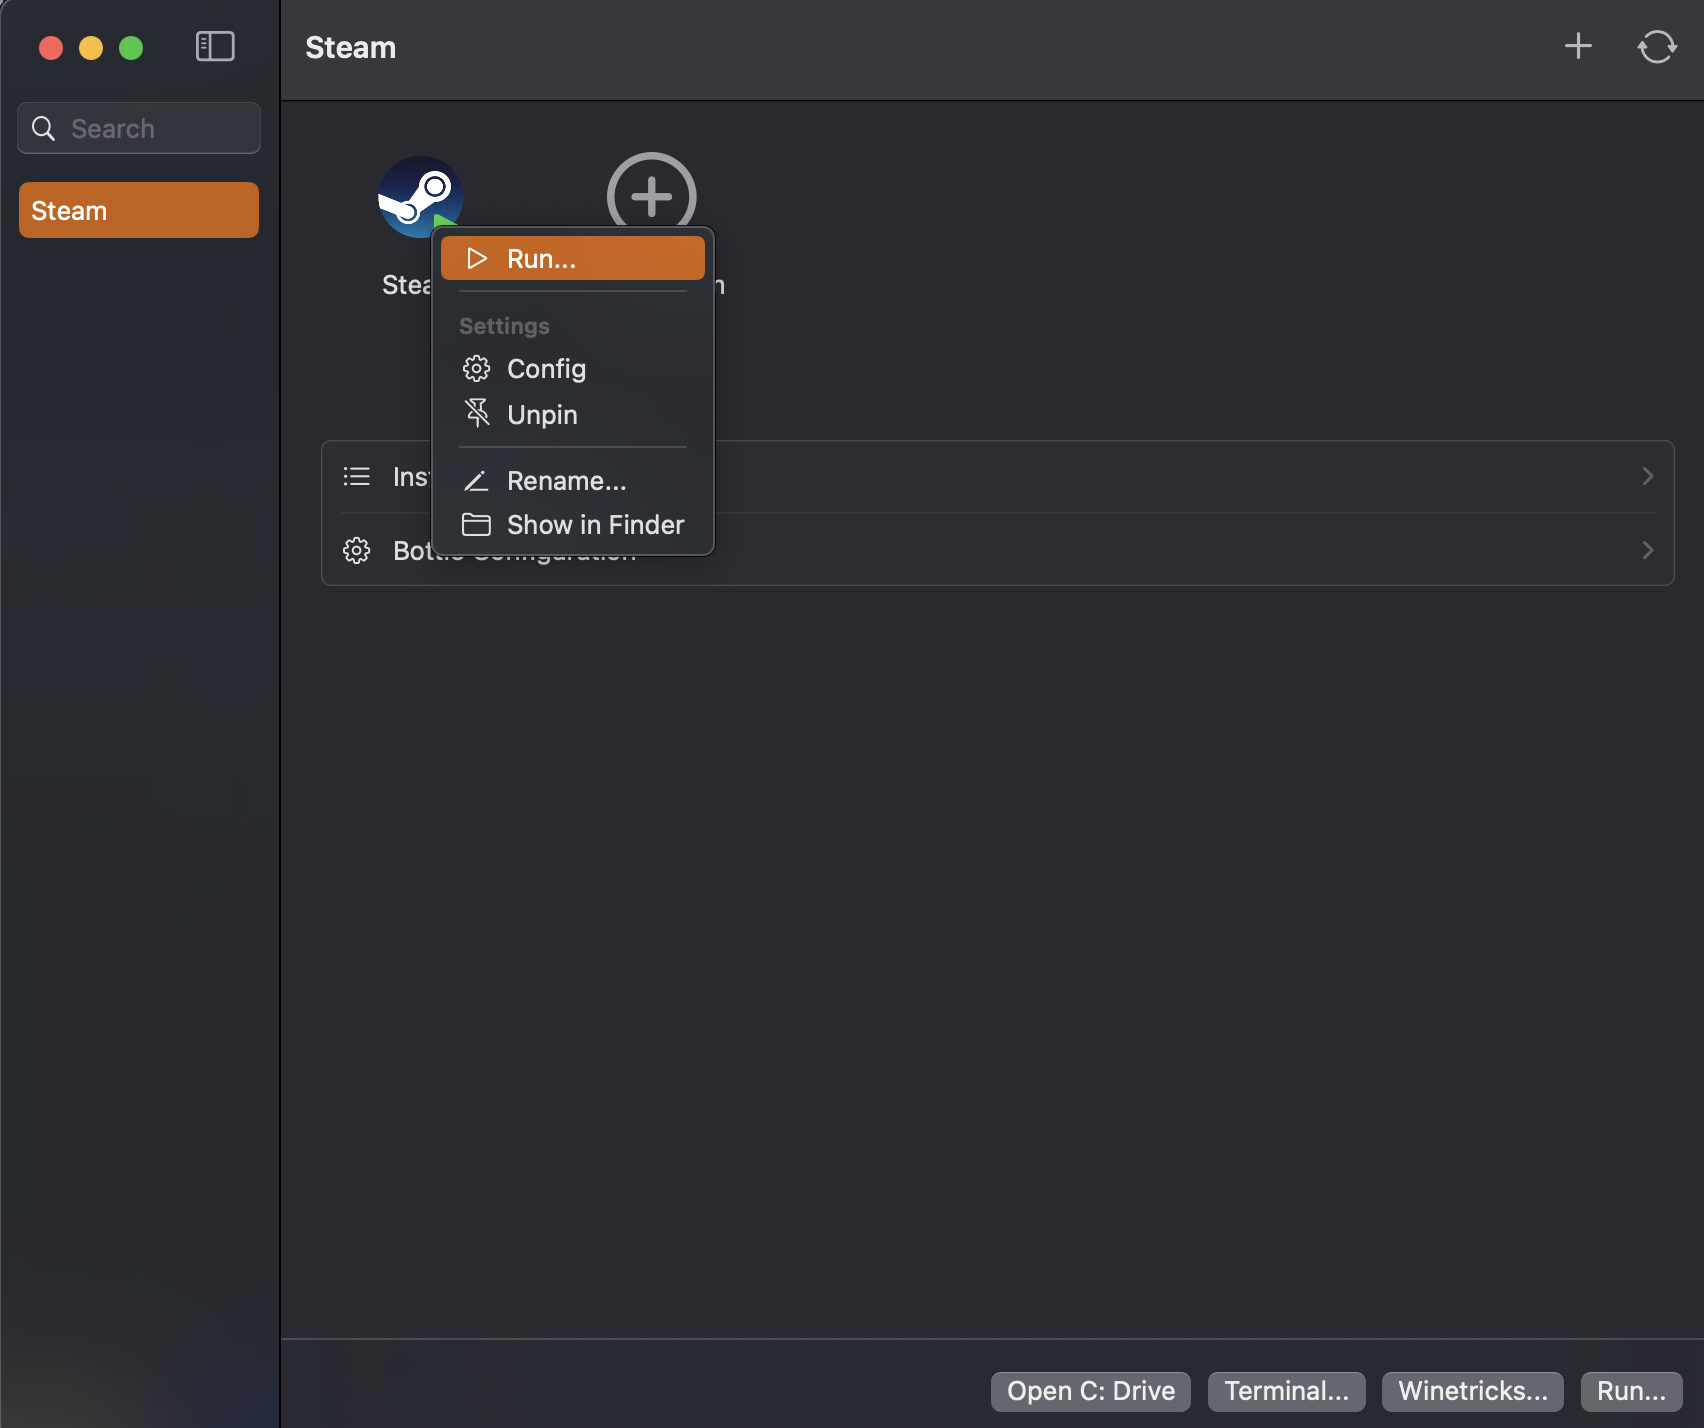Image resolution: width=1704 pixels, height=1428 pixels.
Task: Click the plus icon to add bottle
Action: click(x=1578, y=46)
